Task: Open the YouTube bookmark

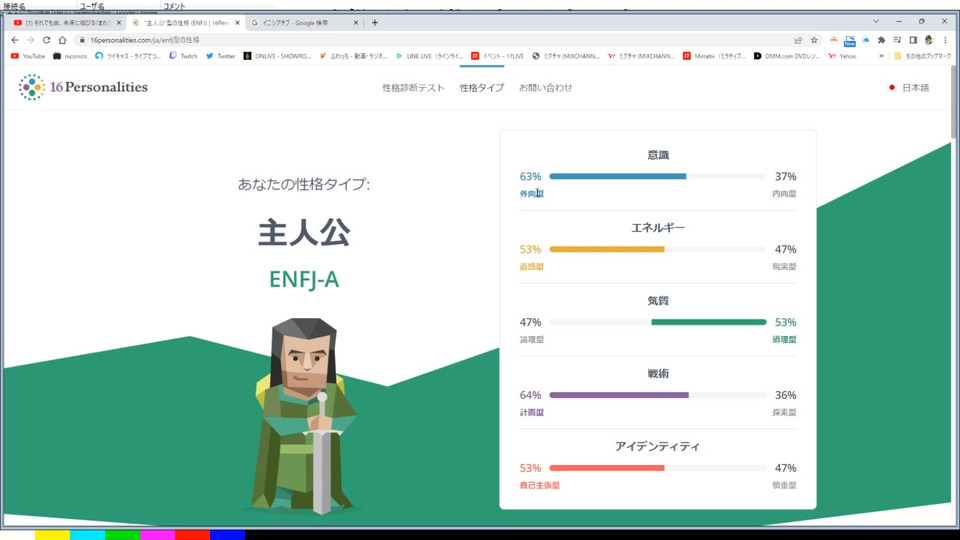Action: 28,56
